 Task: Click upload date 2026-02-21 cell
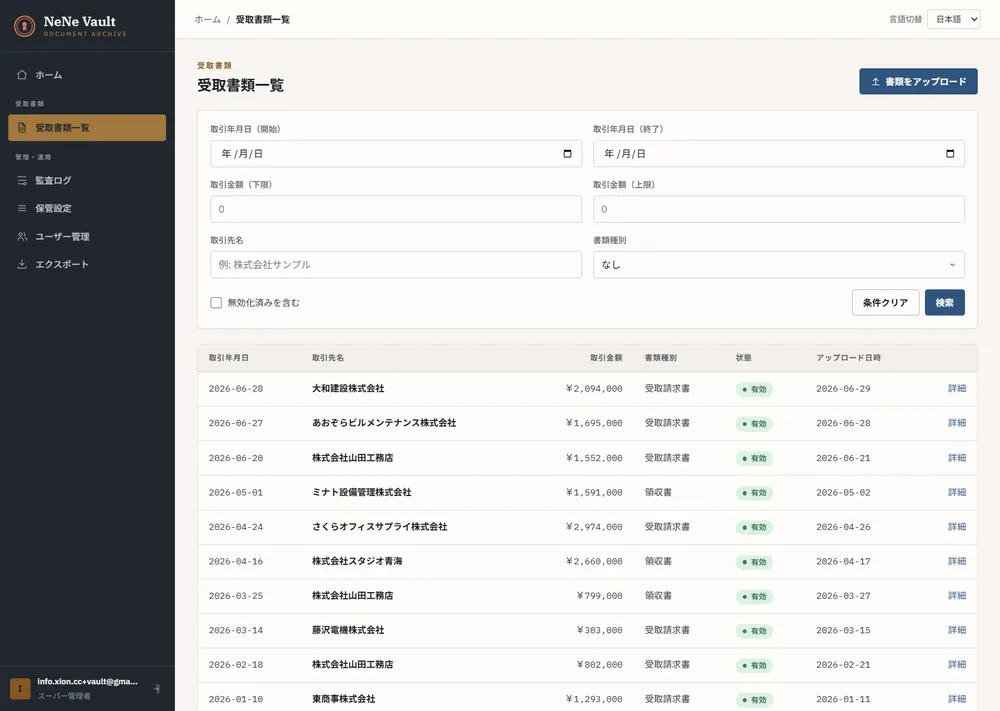tap(843, 664)
